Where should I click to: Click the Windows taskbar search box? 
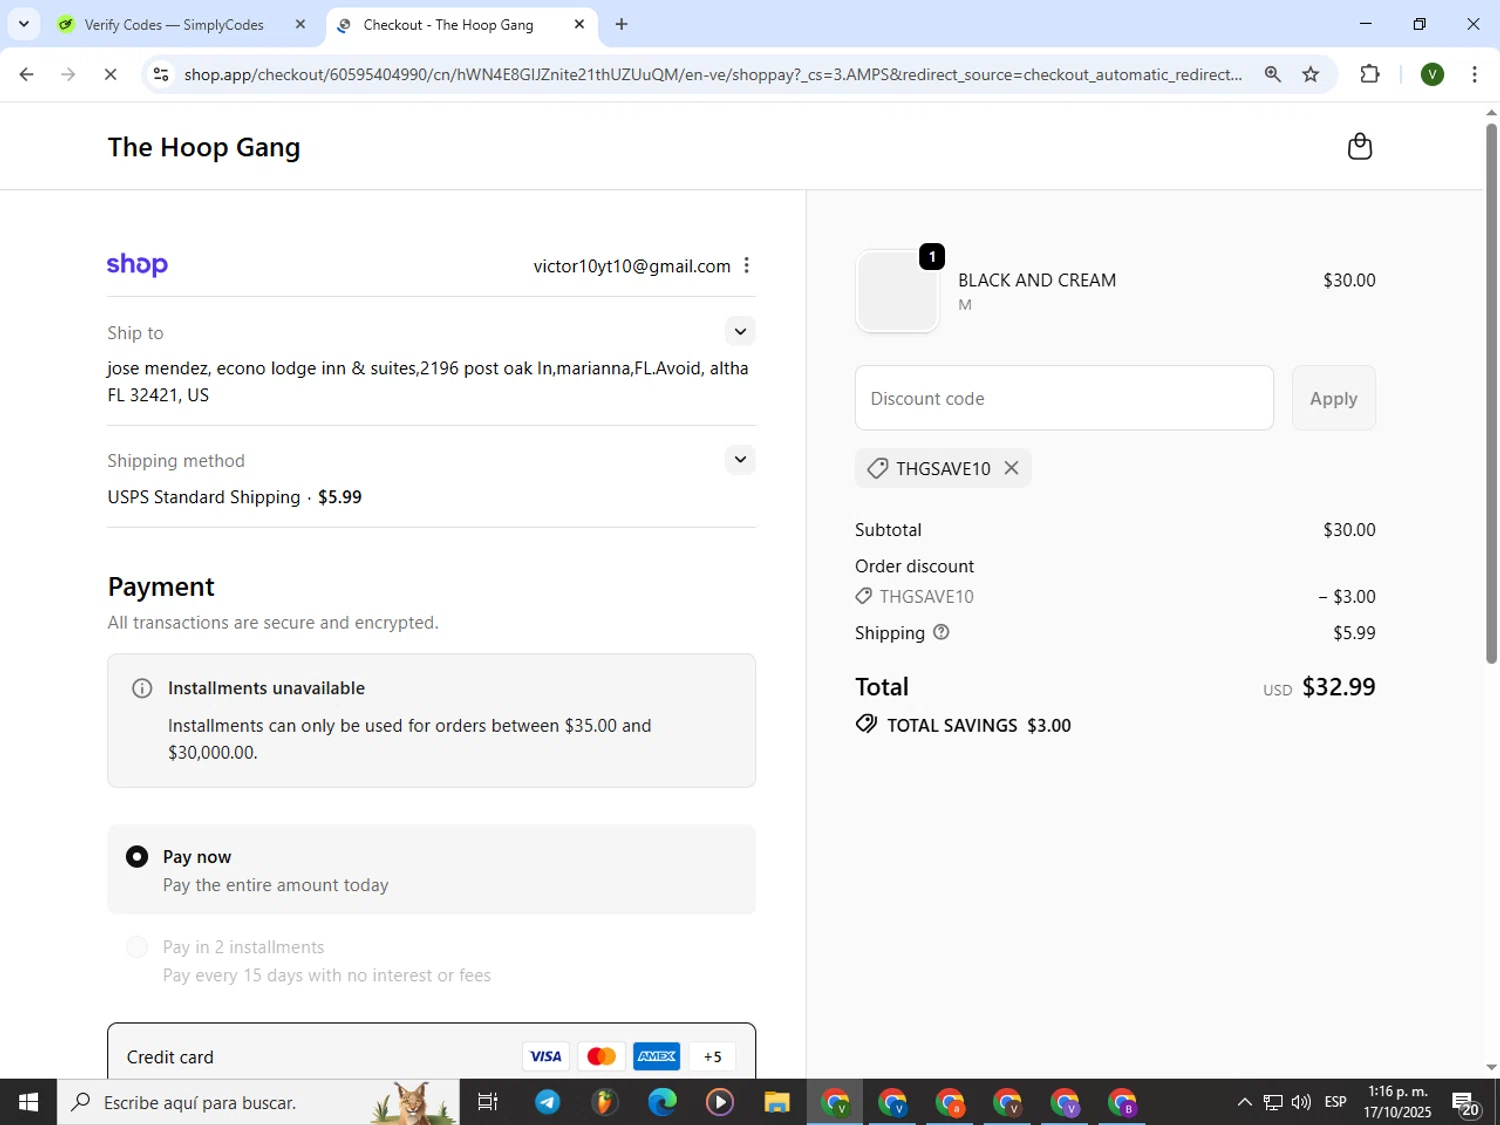258,1102
